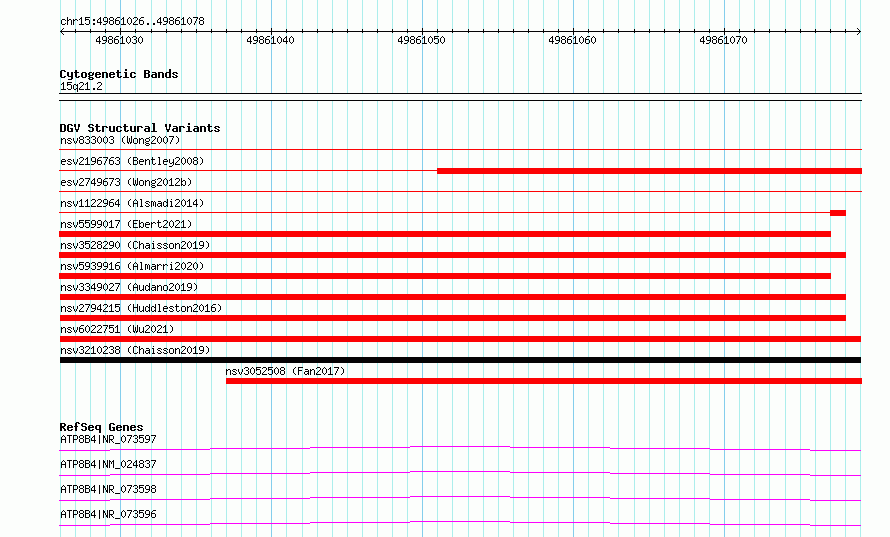
Task: Open variant nsv5599017 (Ebert2021)
Action: click(126, 224)
